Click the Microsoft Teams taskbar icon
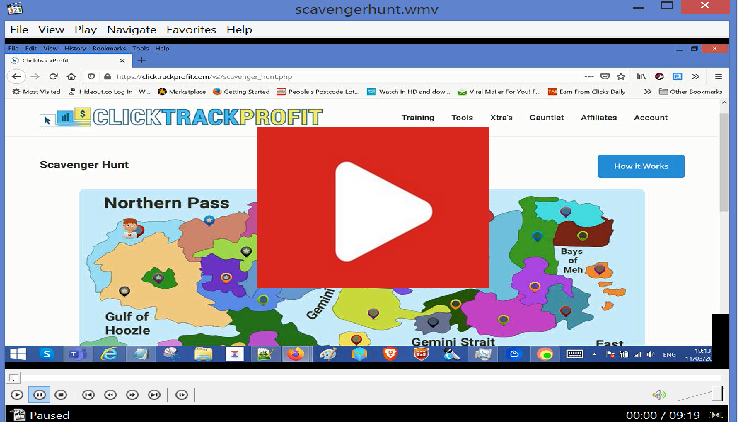Viewport: 738px width, 422px height. click(x=77, y=354)
